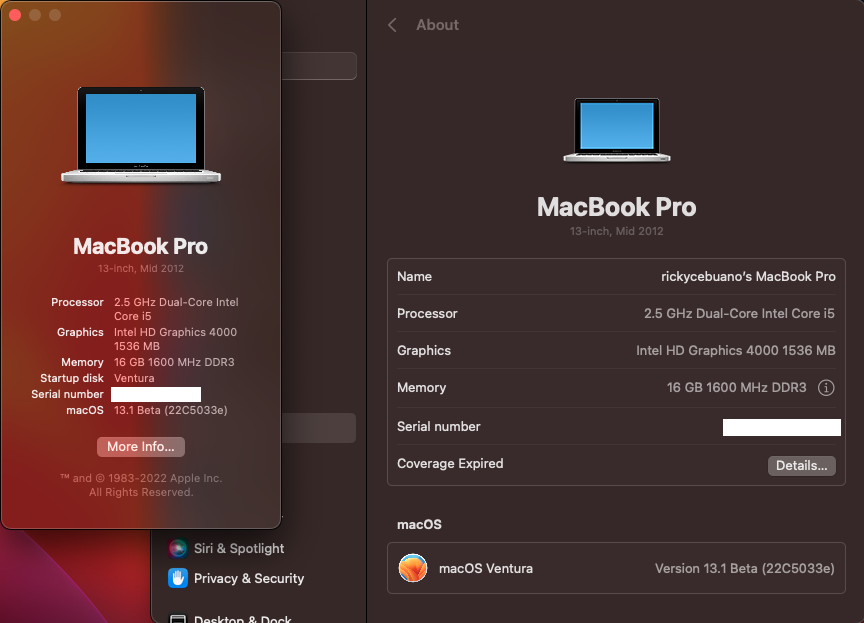Open Privacy & Security hand icon

[177, 578]
